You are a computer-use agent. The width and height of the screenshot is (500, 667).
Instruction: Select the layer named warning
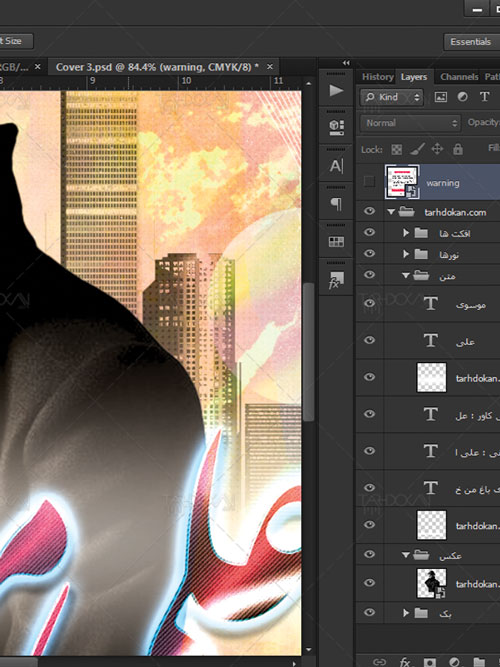pos(443,183)
